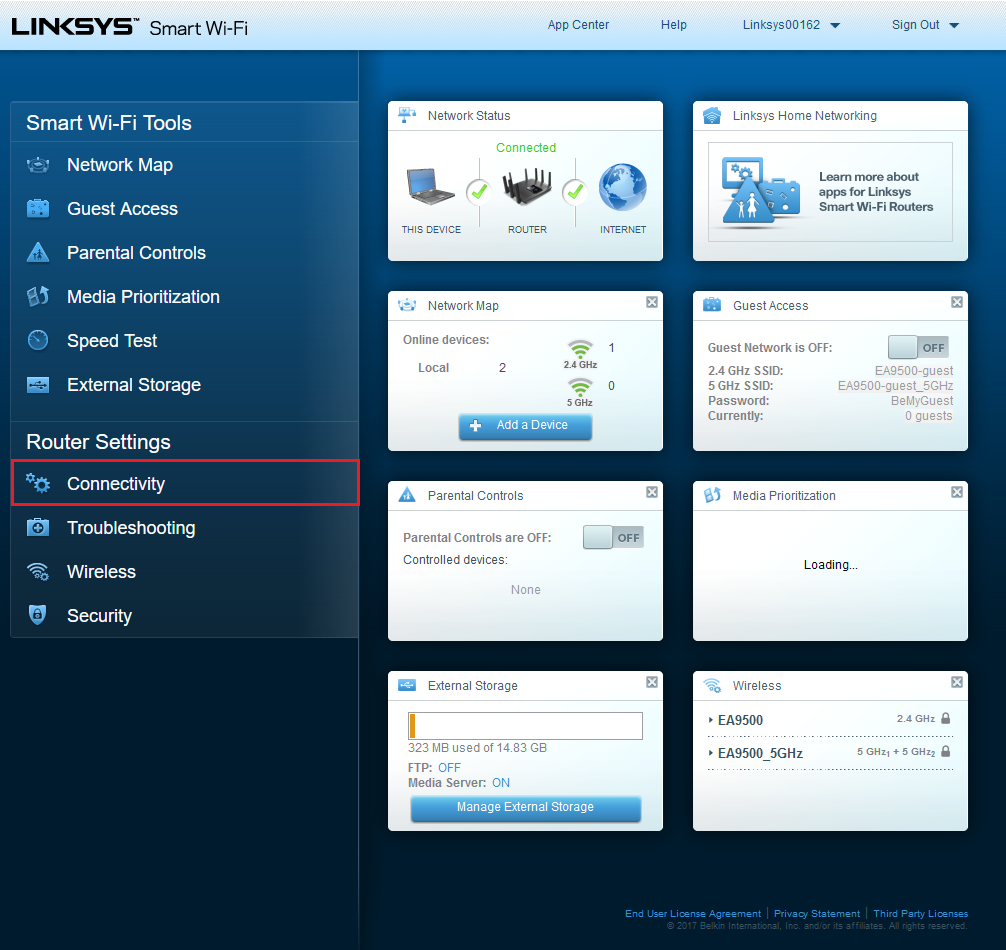1006x950 pixels.
Task: Click the external storage usage bar
Action: pyautogui.click(x=525, y=726)
